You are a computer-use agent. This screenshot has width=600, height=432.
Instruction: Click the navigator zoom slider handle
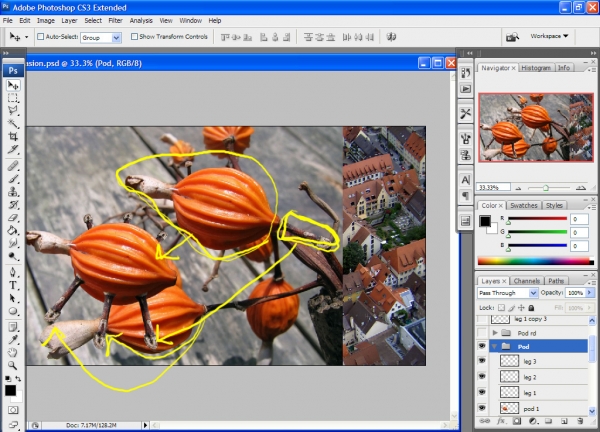[x=546, y=188]
